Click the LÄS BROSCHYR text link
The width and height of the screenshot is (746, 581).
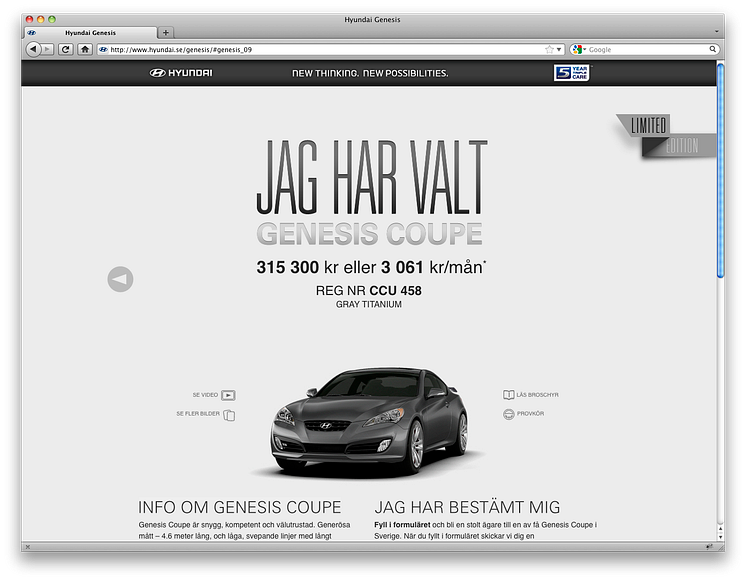tap(538, 395)
